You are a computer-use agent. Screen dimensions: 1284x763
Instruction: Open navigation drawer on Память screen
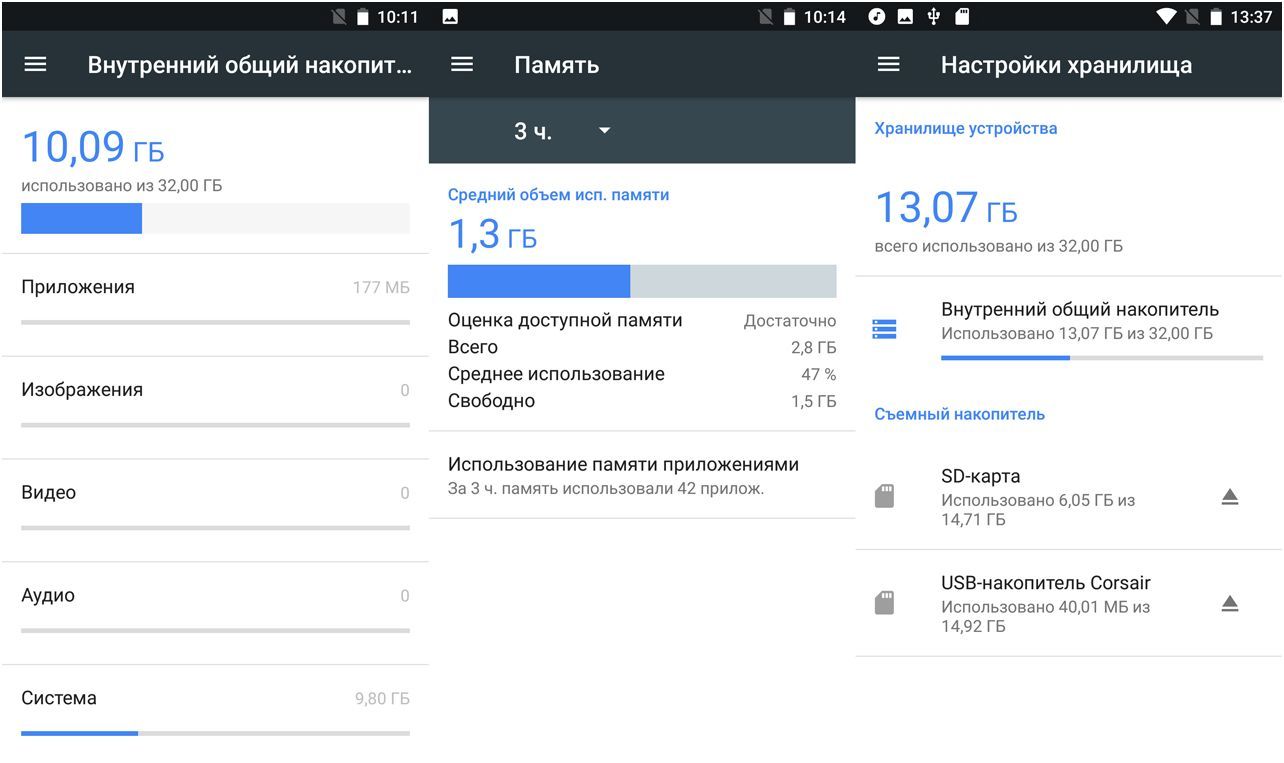(461, 64)
